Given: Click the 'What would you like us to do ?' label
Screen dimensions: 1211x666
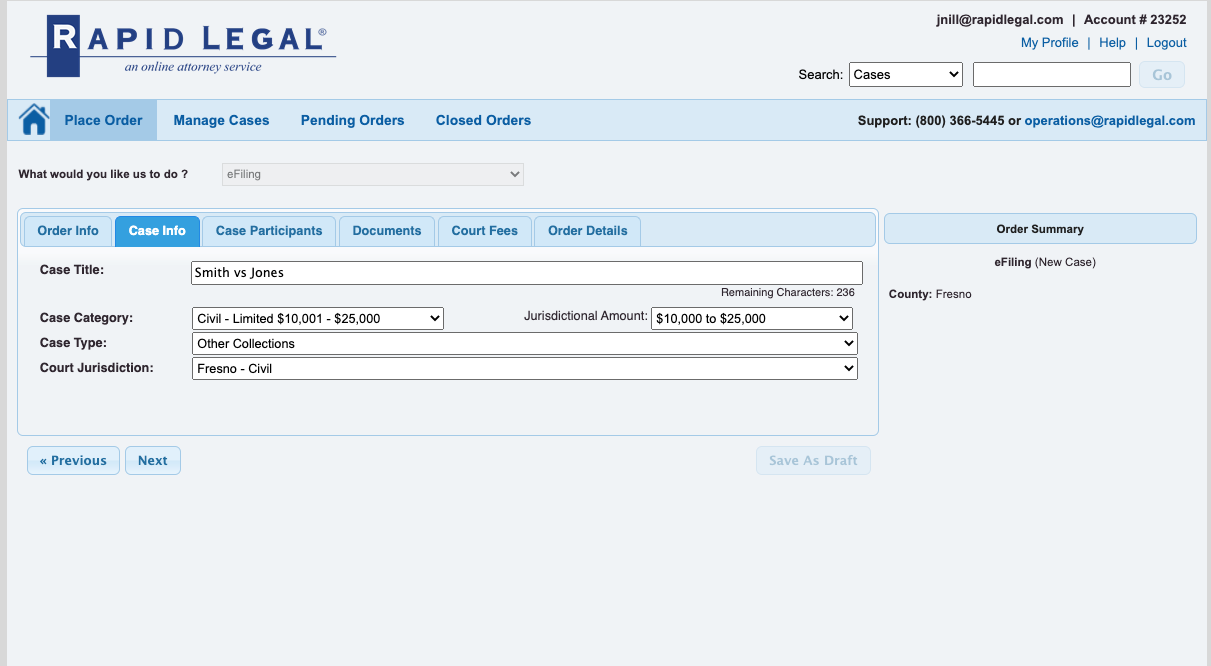Looking at the screenshot, I should coord(103,174).
